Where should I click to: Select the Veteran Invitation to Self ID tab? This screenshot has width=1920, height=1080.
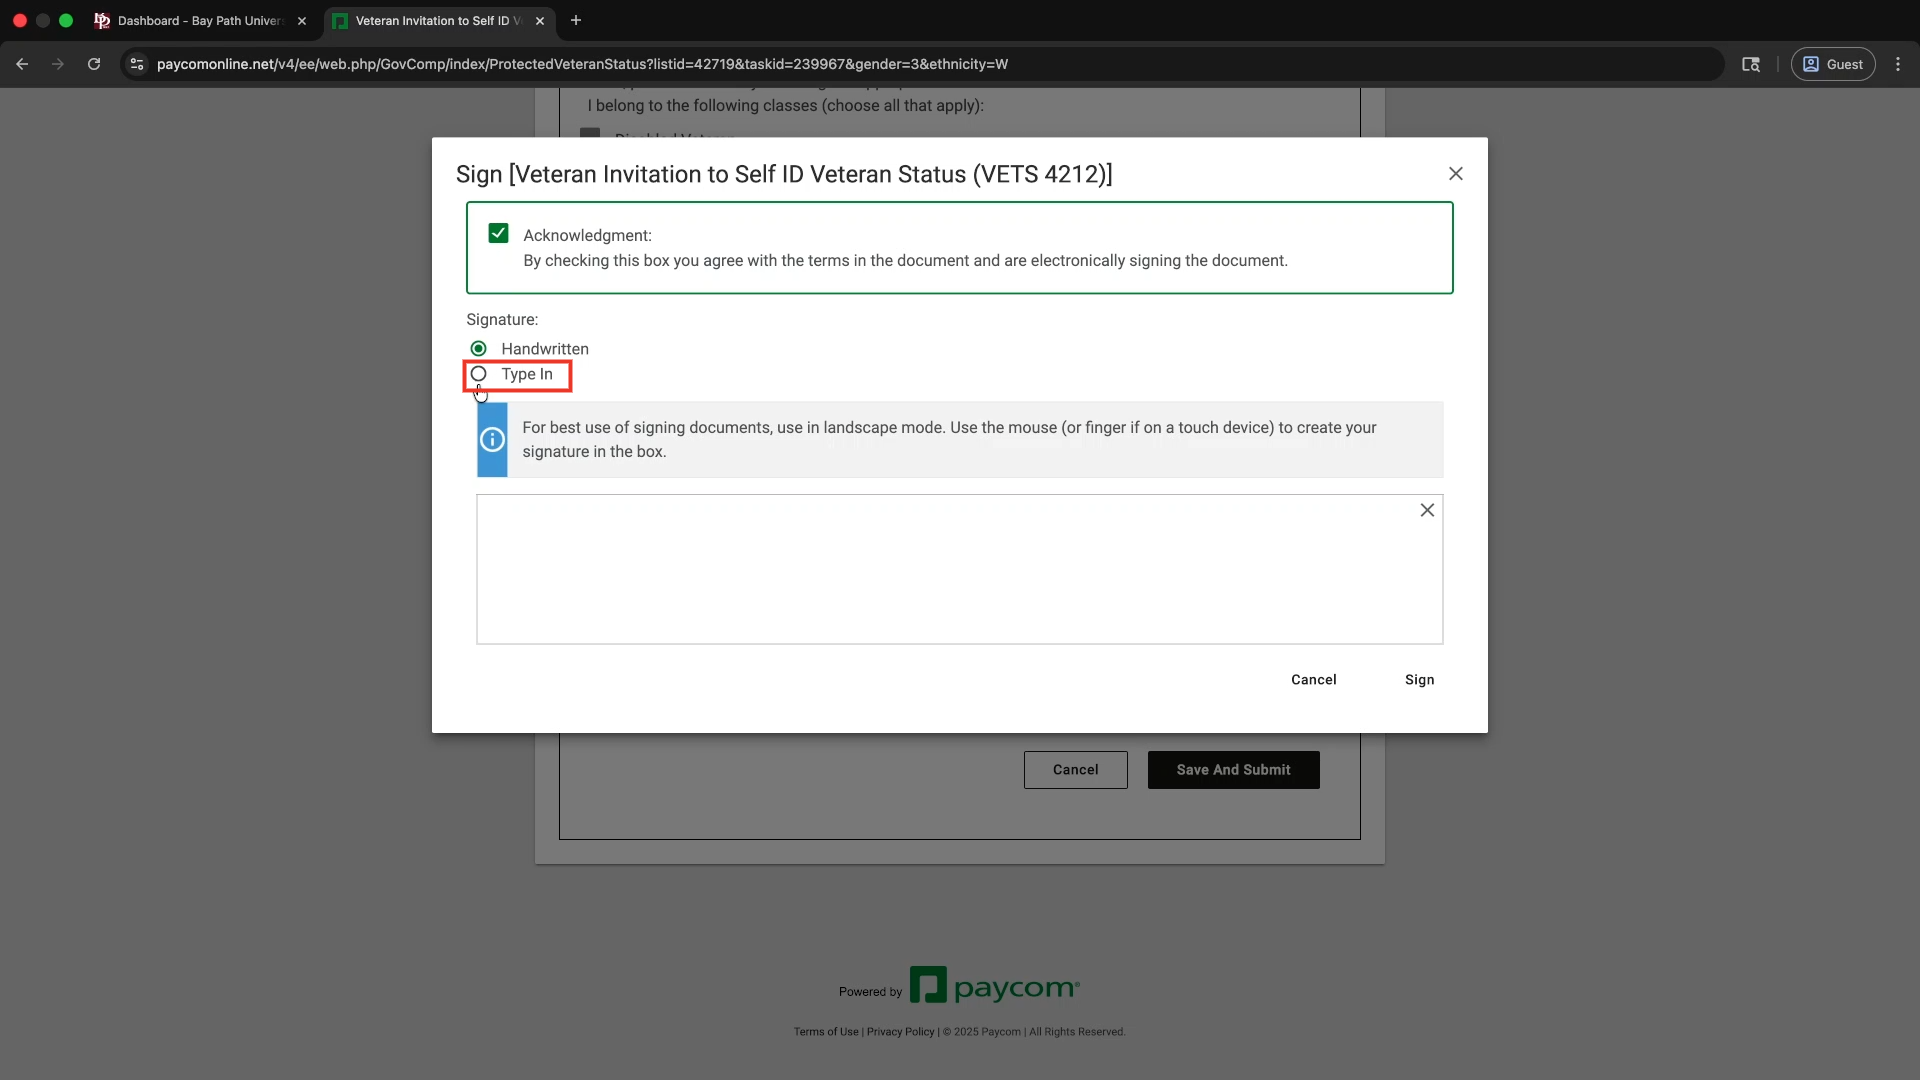[435, 20]
